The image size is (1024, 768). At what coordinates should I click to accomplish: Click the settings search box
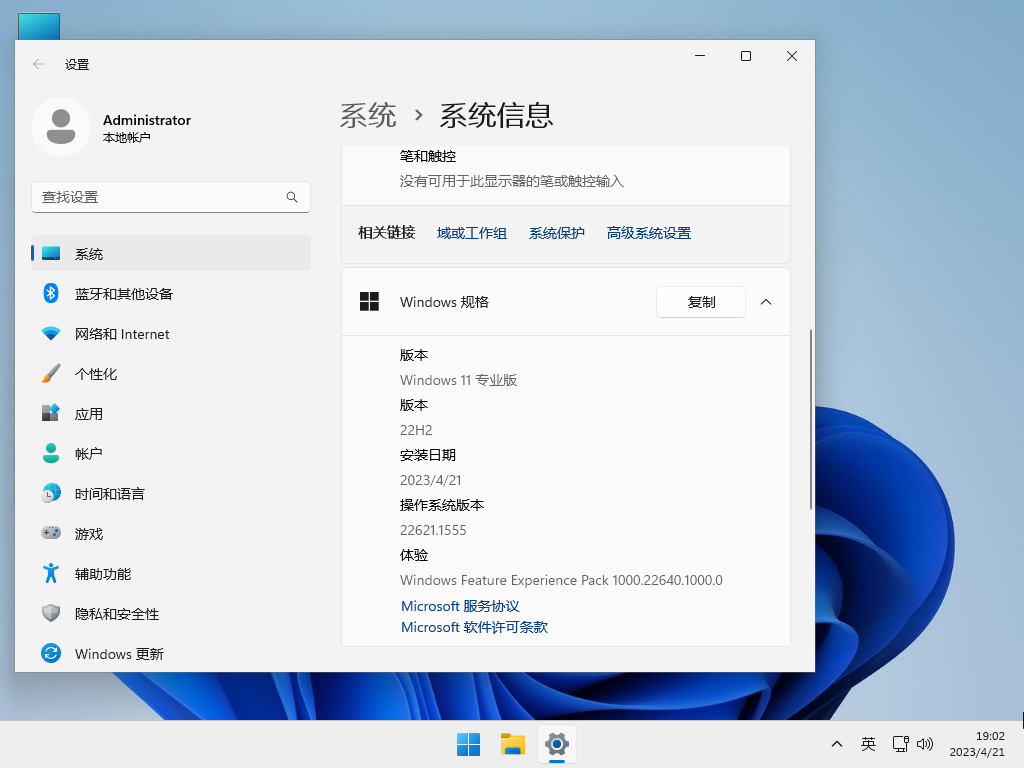coord(170,197)
